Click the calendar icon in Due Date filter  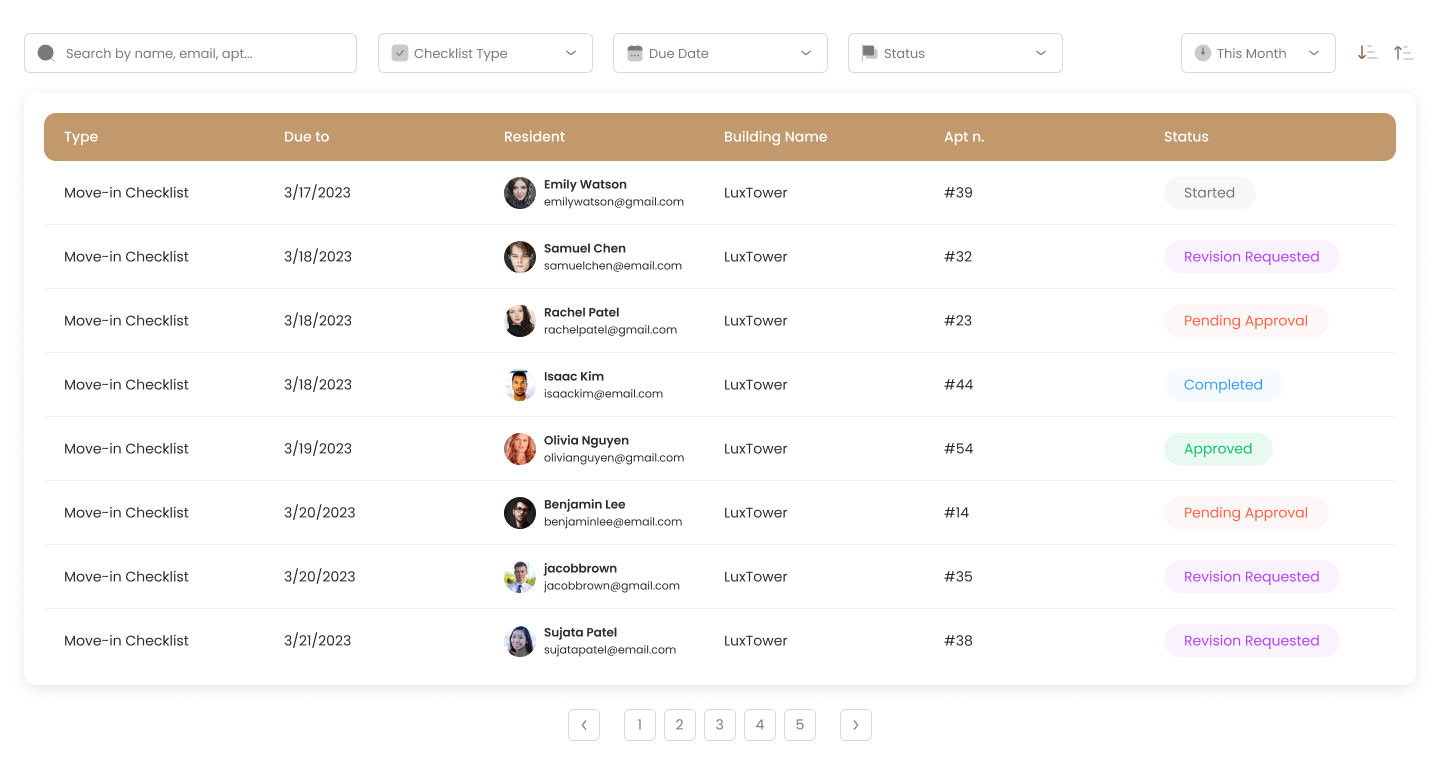(634, 52)
